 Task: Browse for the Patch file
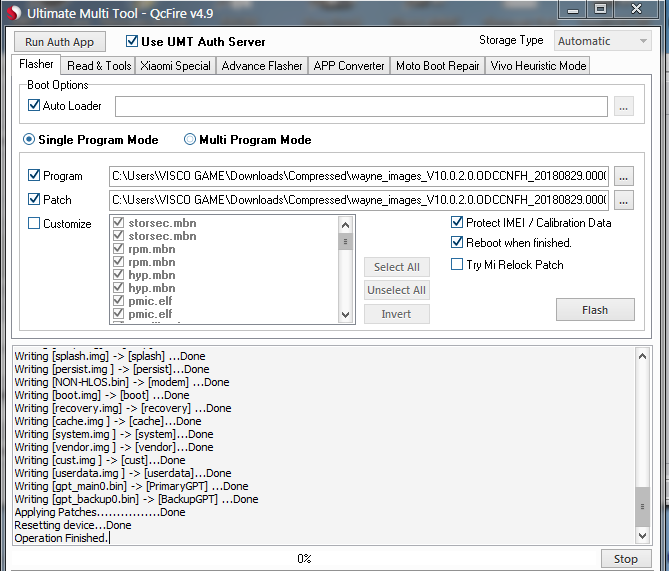click(x=623, y=200)
